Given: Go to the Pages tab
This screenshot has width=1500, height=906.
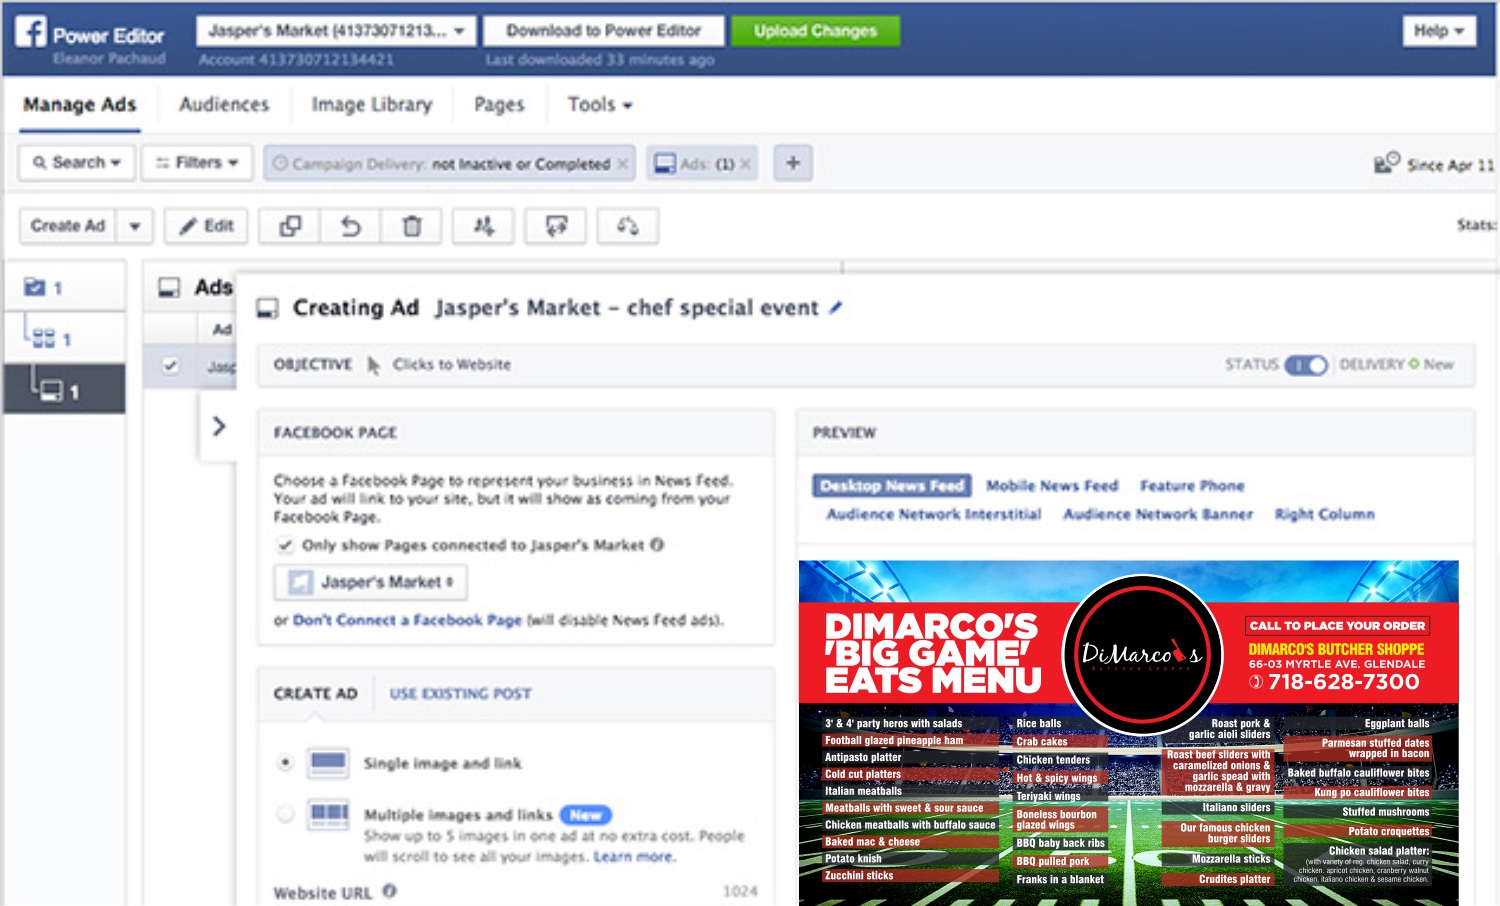Looking at the screenshot, I should pos(499,104).
